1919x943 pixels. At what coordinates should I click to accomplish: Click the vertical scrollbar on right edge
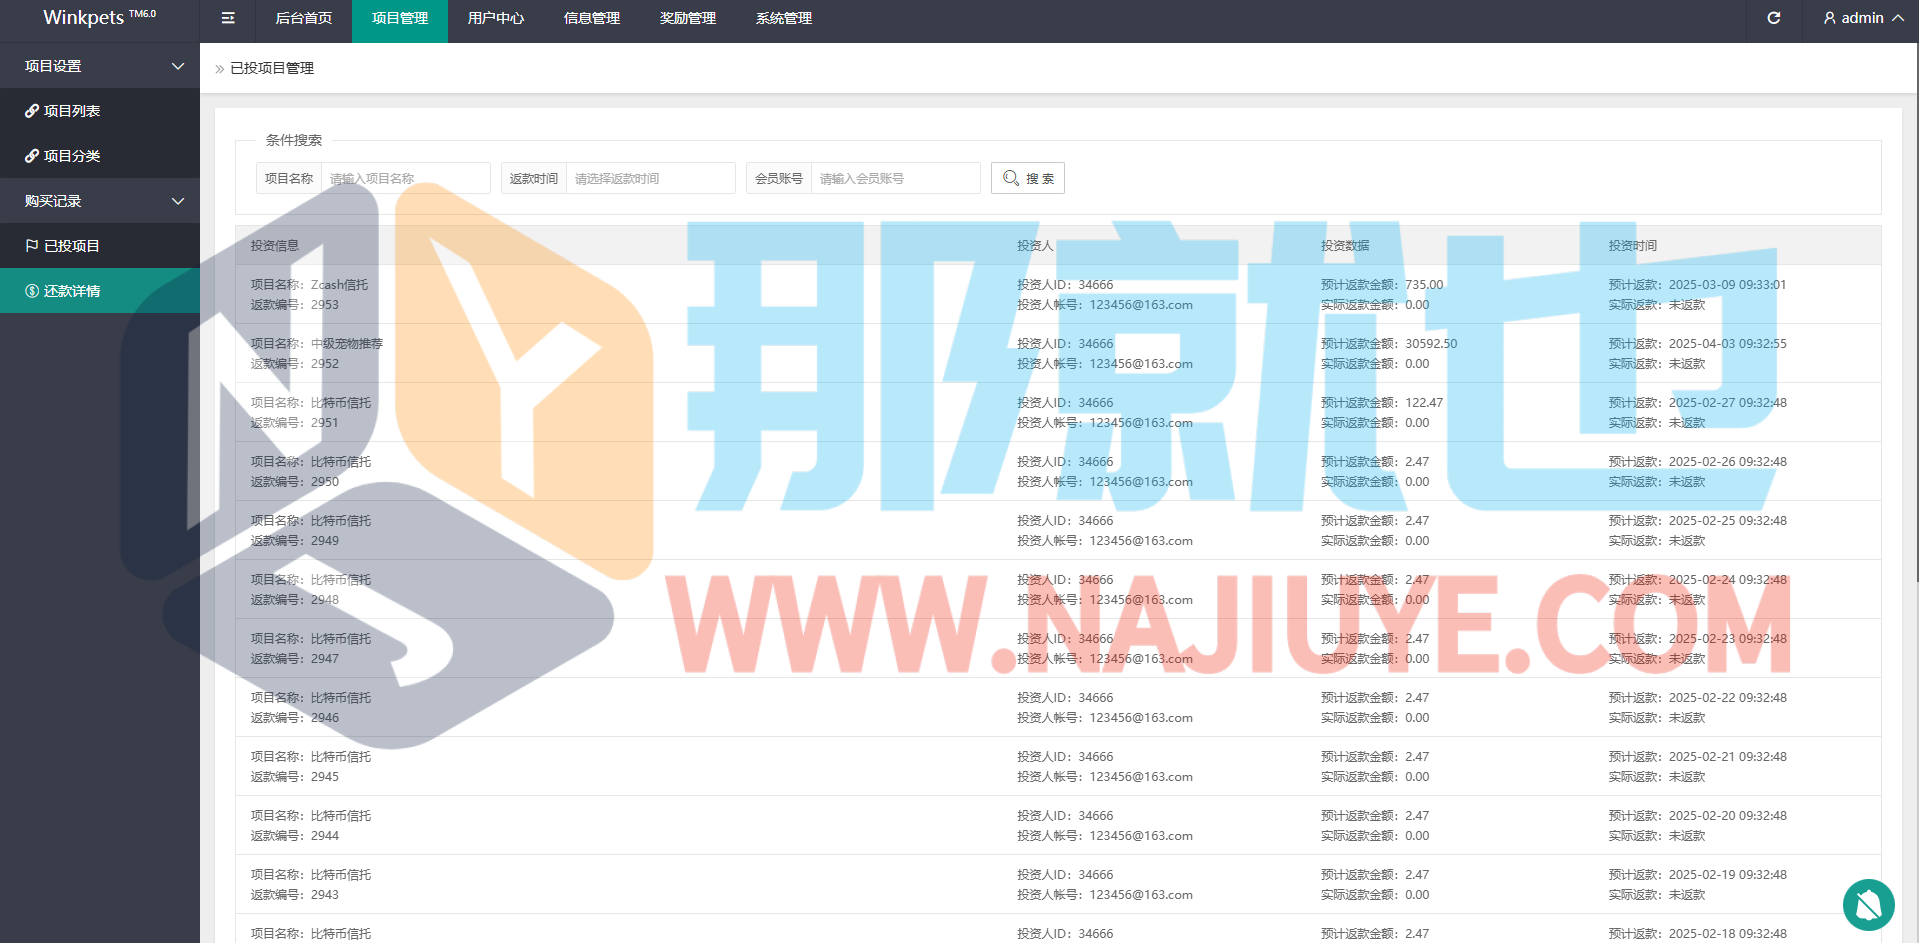pos(1915,300)
